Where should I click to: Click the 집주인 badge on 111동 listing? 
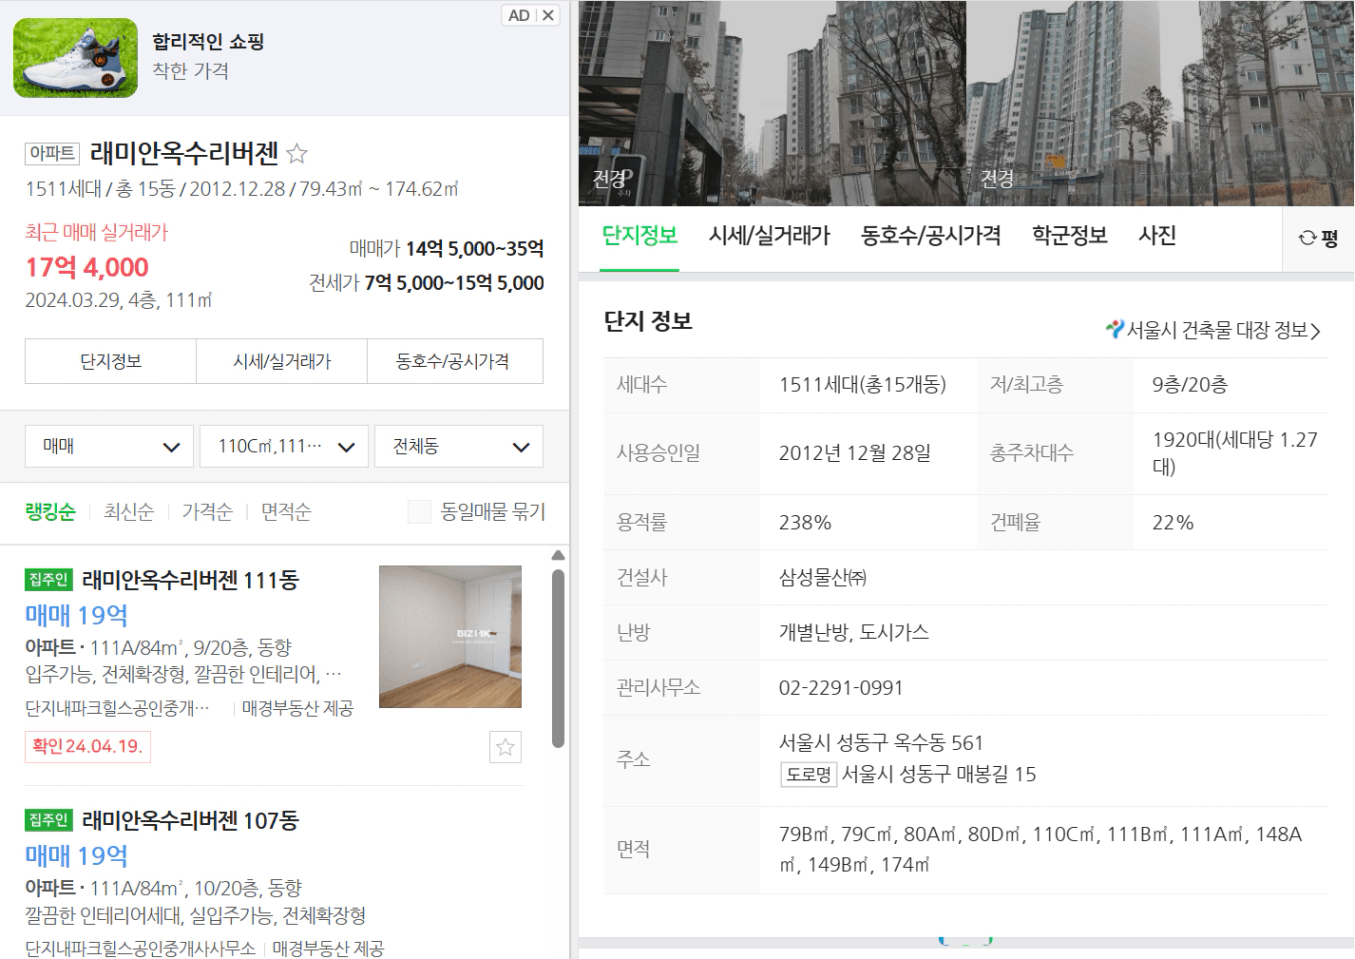coord(48,580)
